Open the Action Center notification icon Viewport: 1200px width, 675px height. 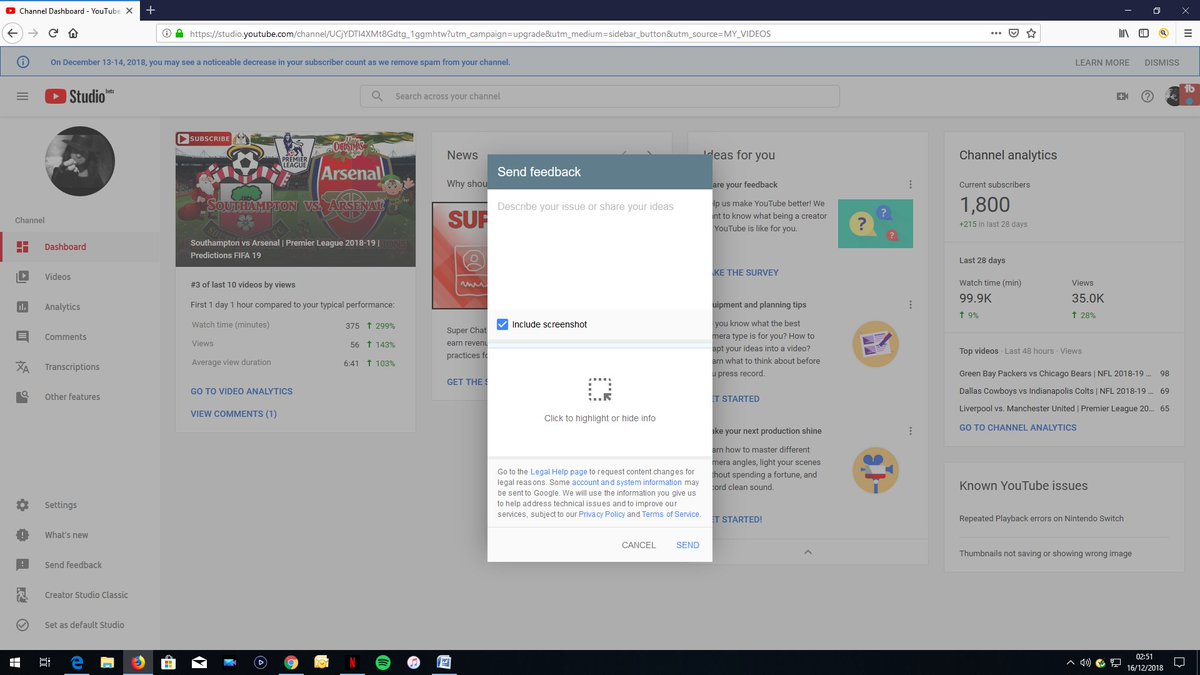(1180, 662)
